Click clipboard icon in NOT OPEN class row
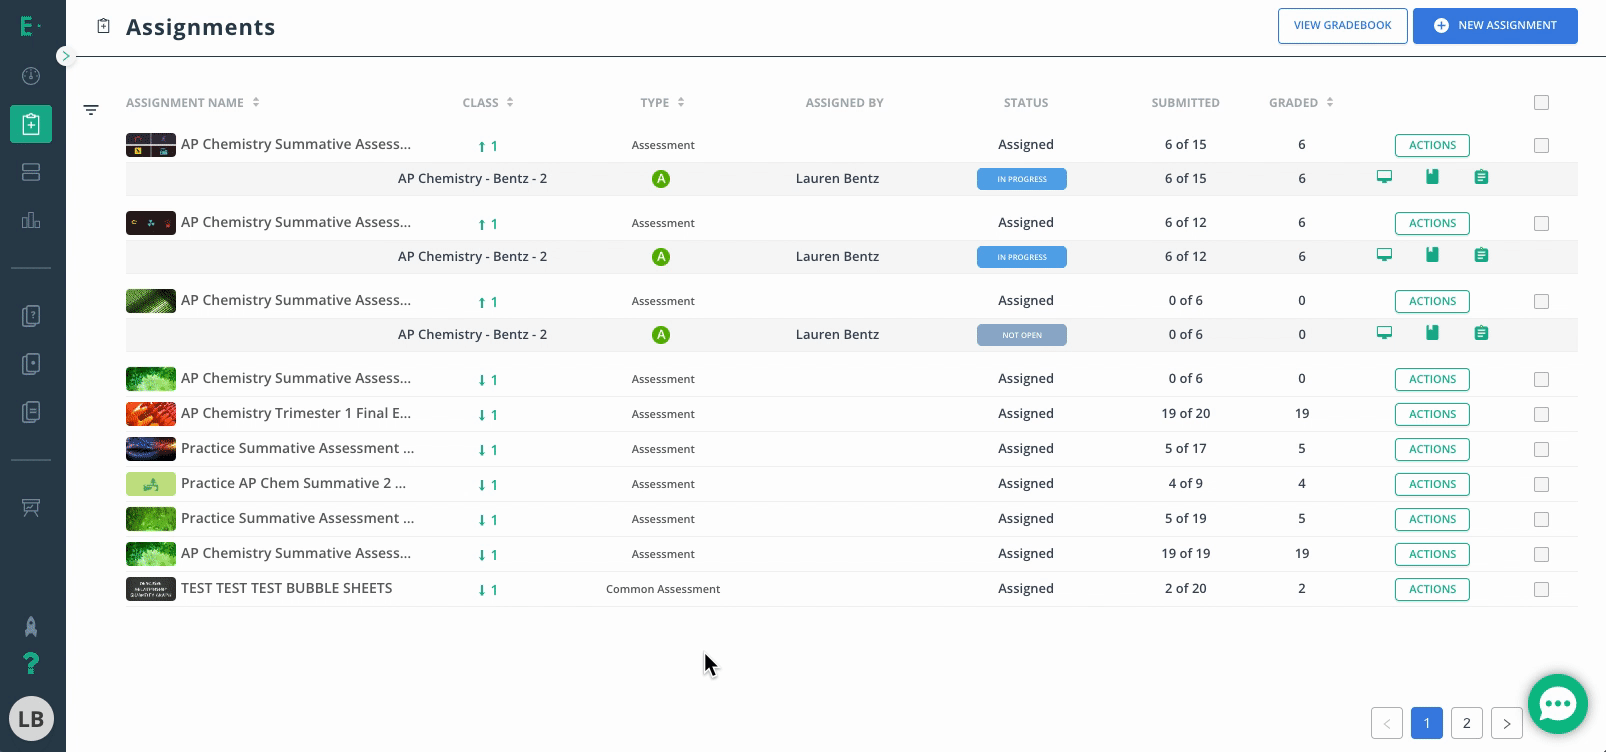This screenshot has height=752, width=1606. coord(1481,334)
